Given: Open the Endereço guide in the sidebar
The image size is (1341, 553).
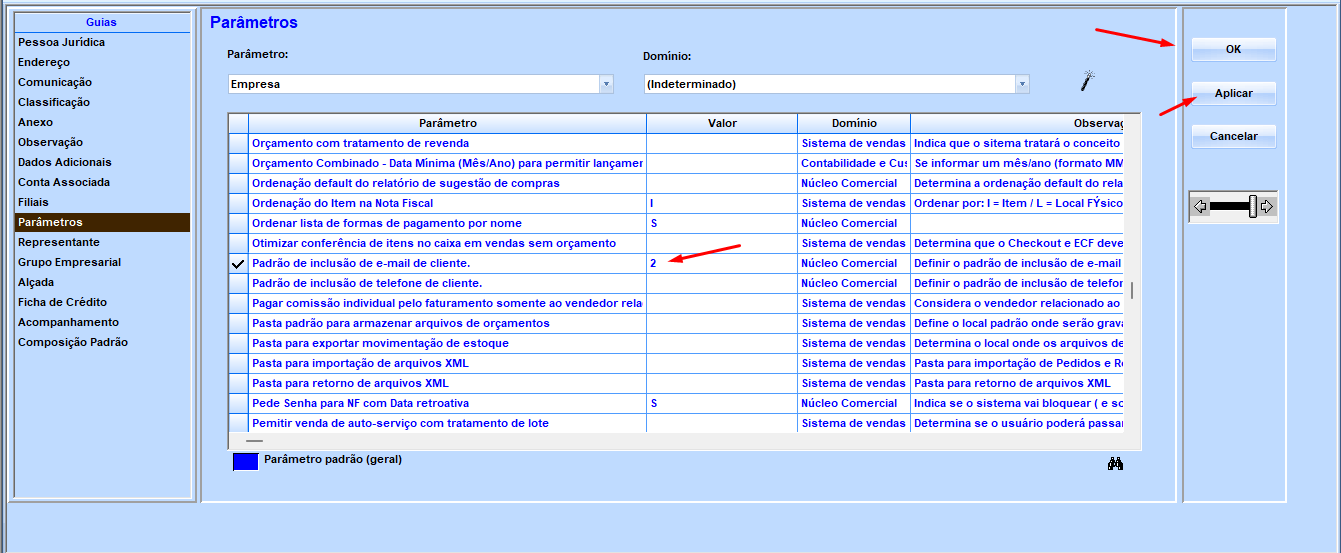Looking at the screenshot, I should pyautogui.click(x=44, y=62).
